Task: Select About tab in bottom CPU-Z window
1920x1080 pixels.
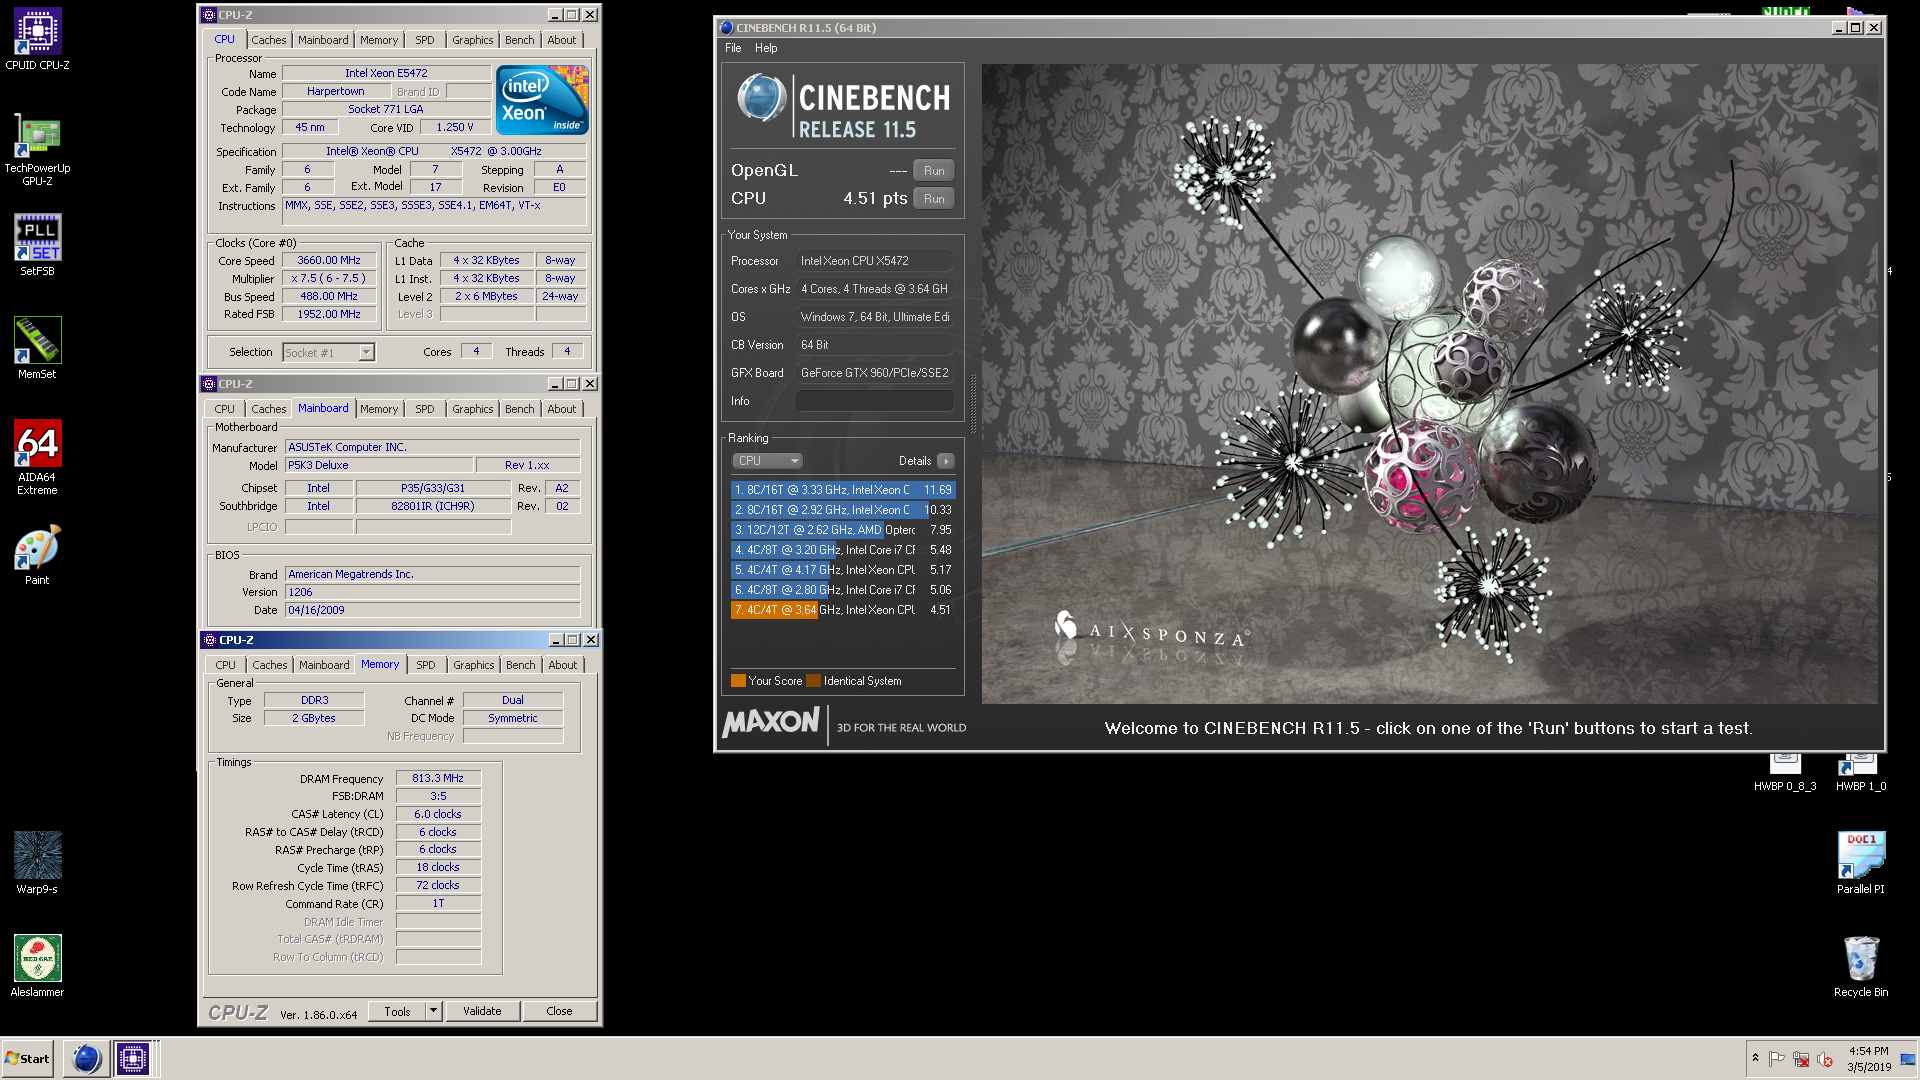Action: click(562, 665)
